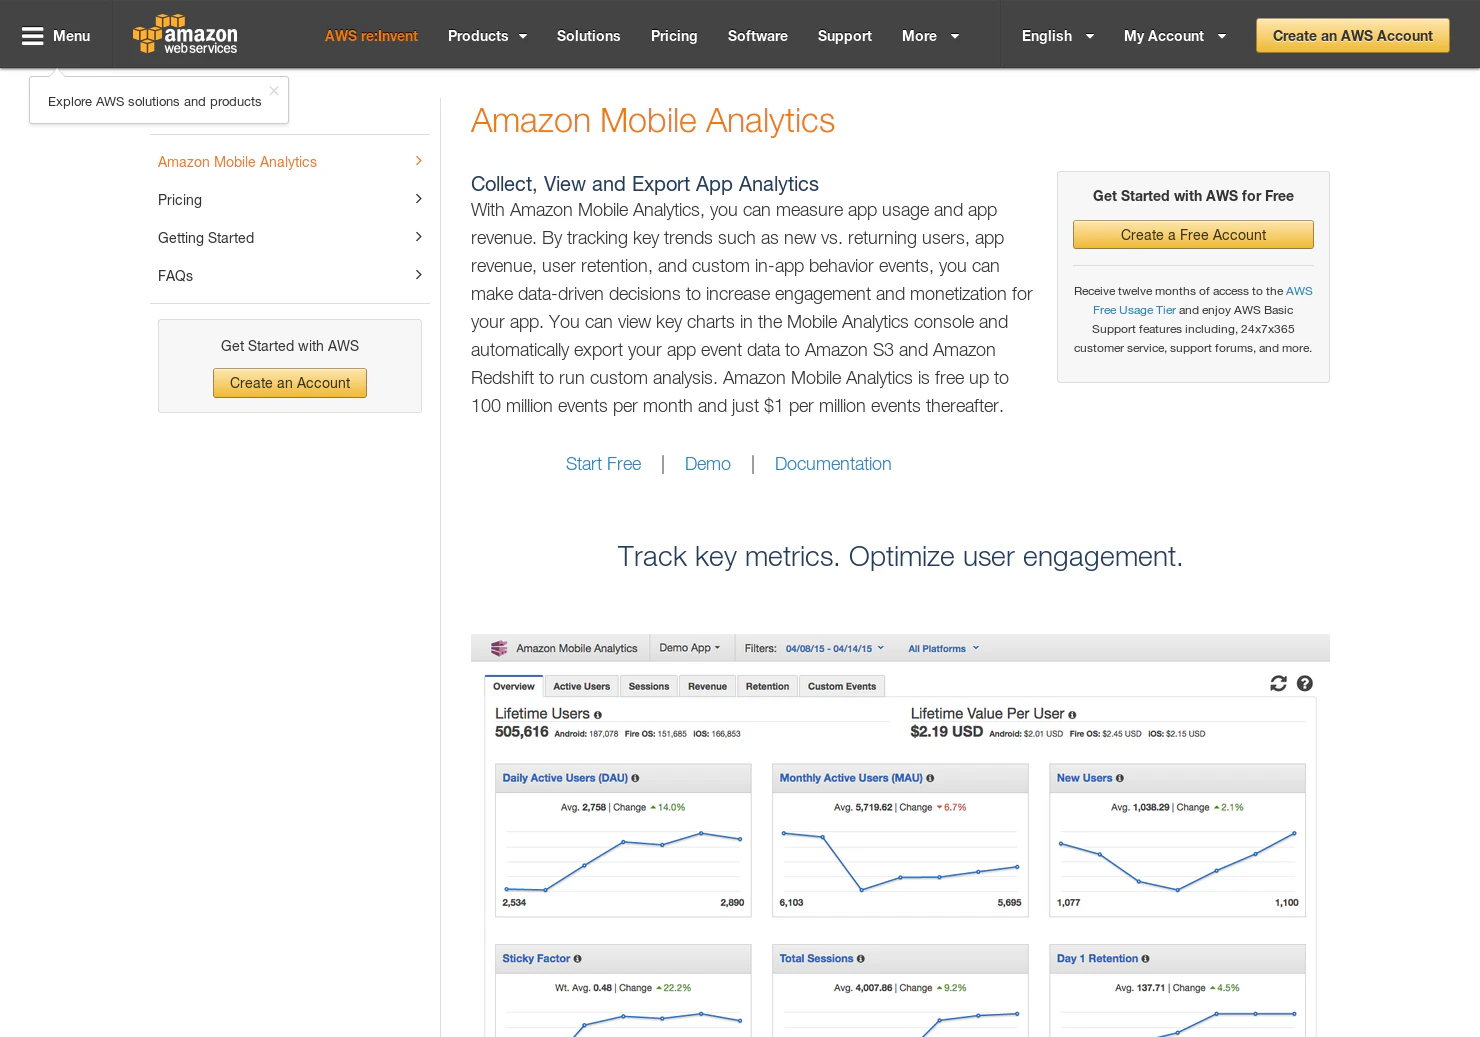
Task: Open Support in top navigation
Action: pos(845,36)
